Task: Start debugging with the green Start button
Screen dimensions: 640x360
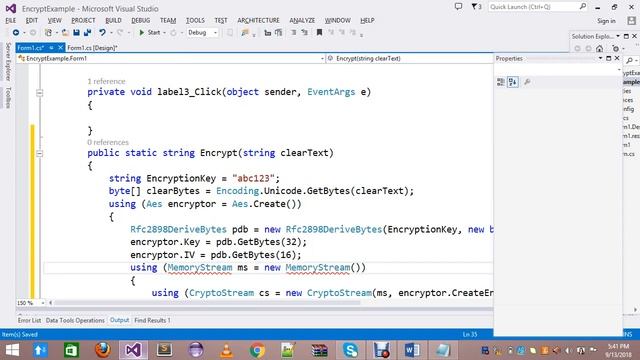Action: coord(149,33)
